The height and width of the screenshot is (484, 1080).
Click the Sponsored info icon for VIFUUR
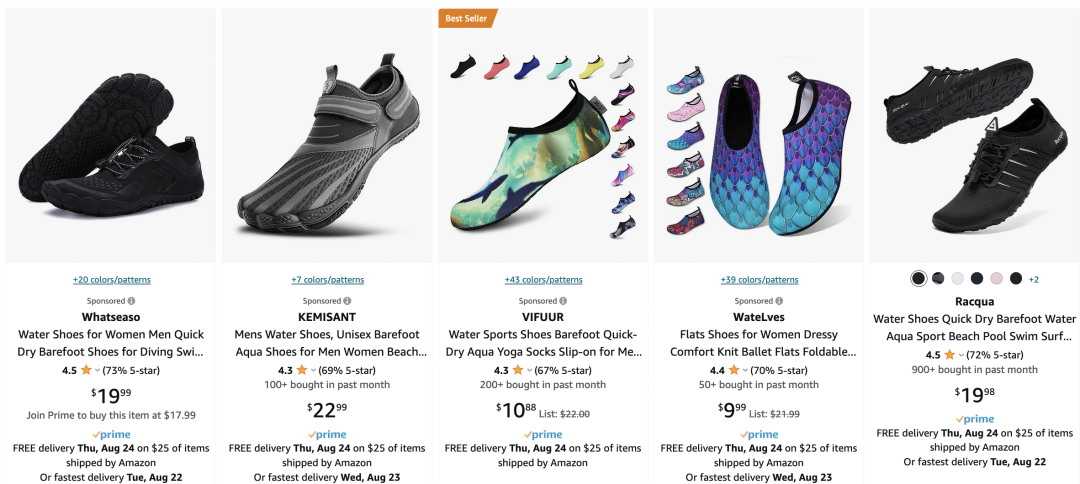pos(563,301)
